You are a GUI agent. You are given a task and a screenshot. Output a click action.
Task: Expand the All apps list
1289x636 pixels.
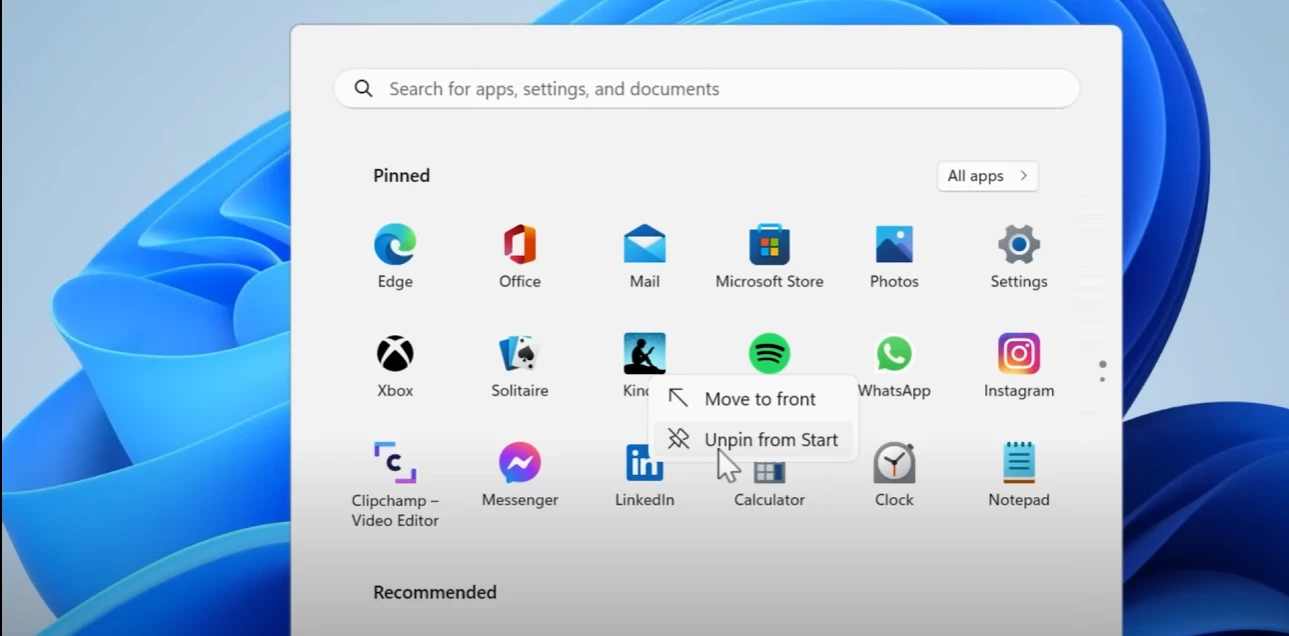tap(987, 176)
